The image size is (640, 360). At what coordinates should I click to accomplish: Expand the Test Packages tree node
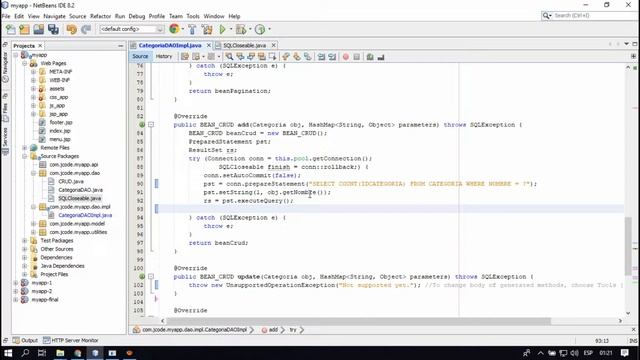tap(25, 240)
